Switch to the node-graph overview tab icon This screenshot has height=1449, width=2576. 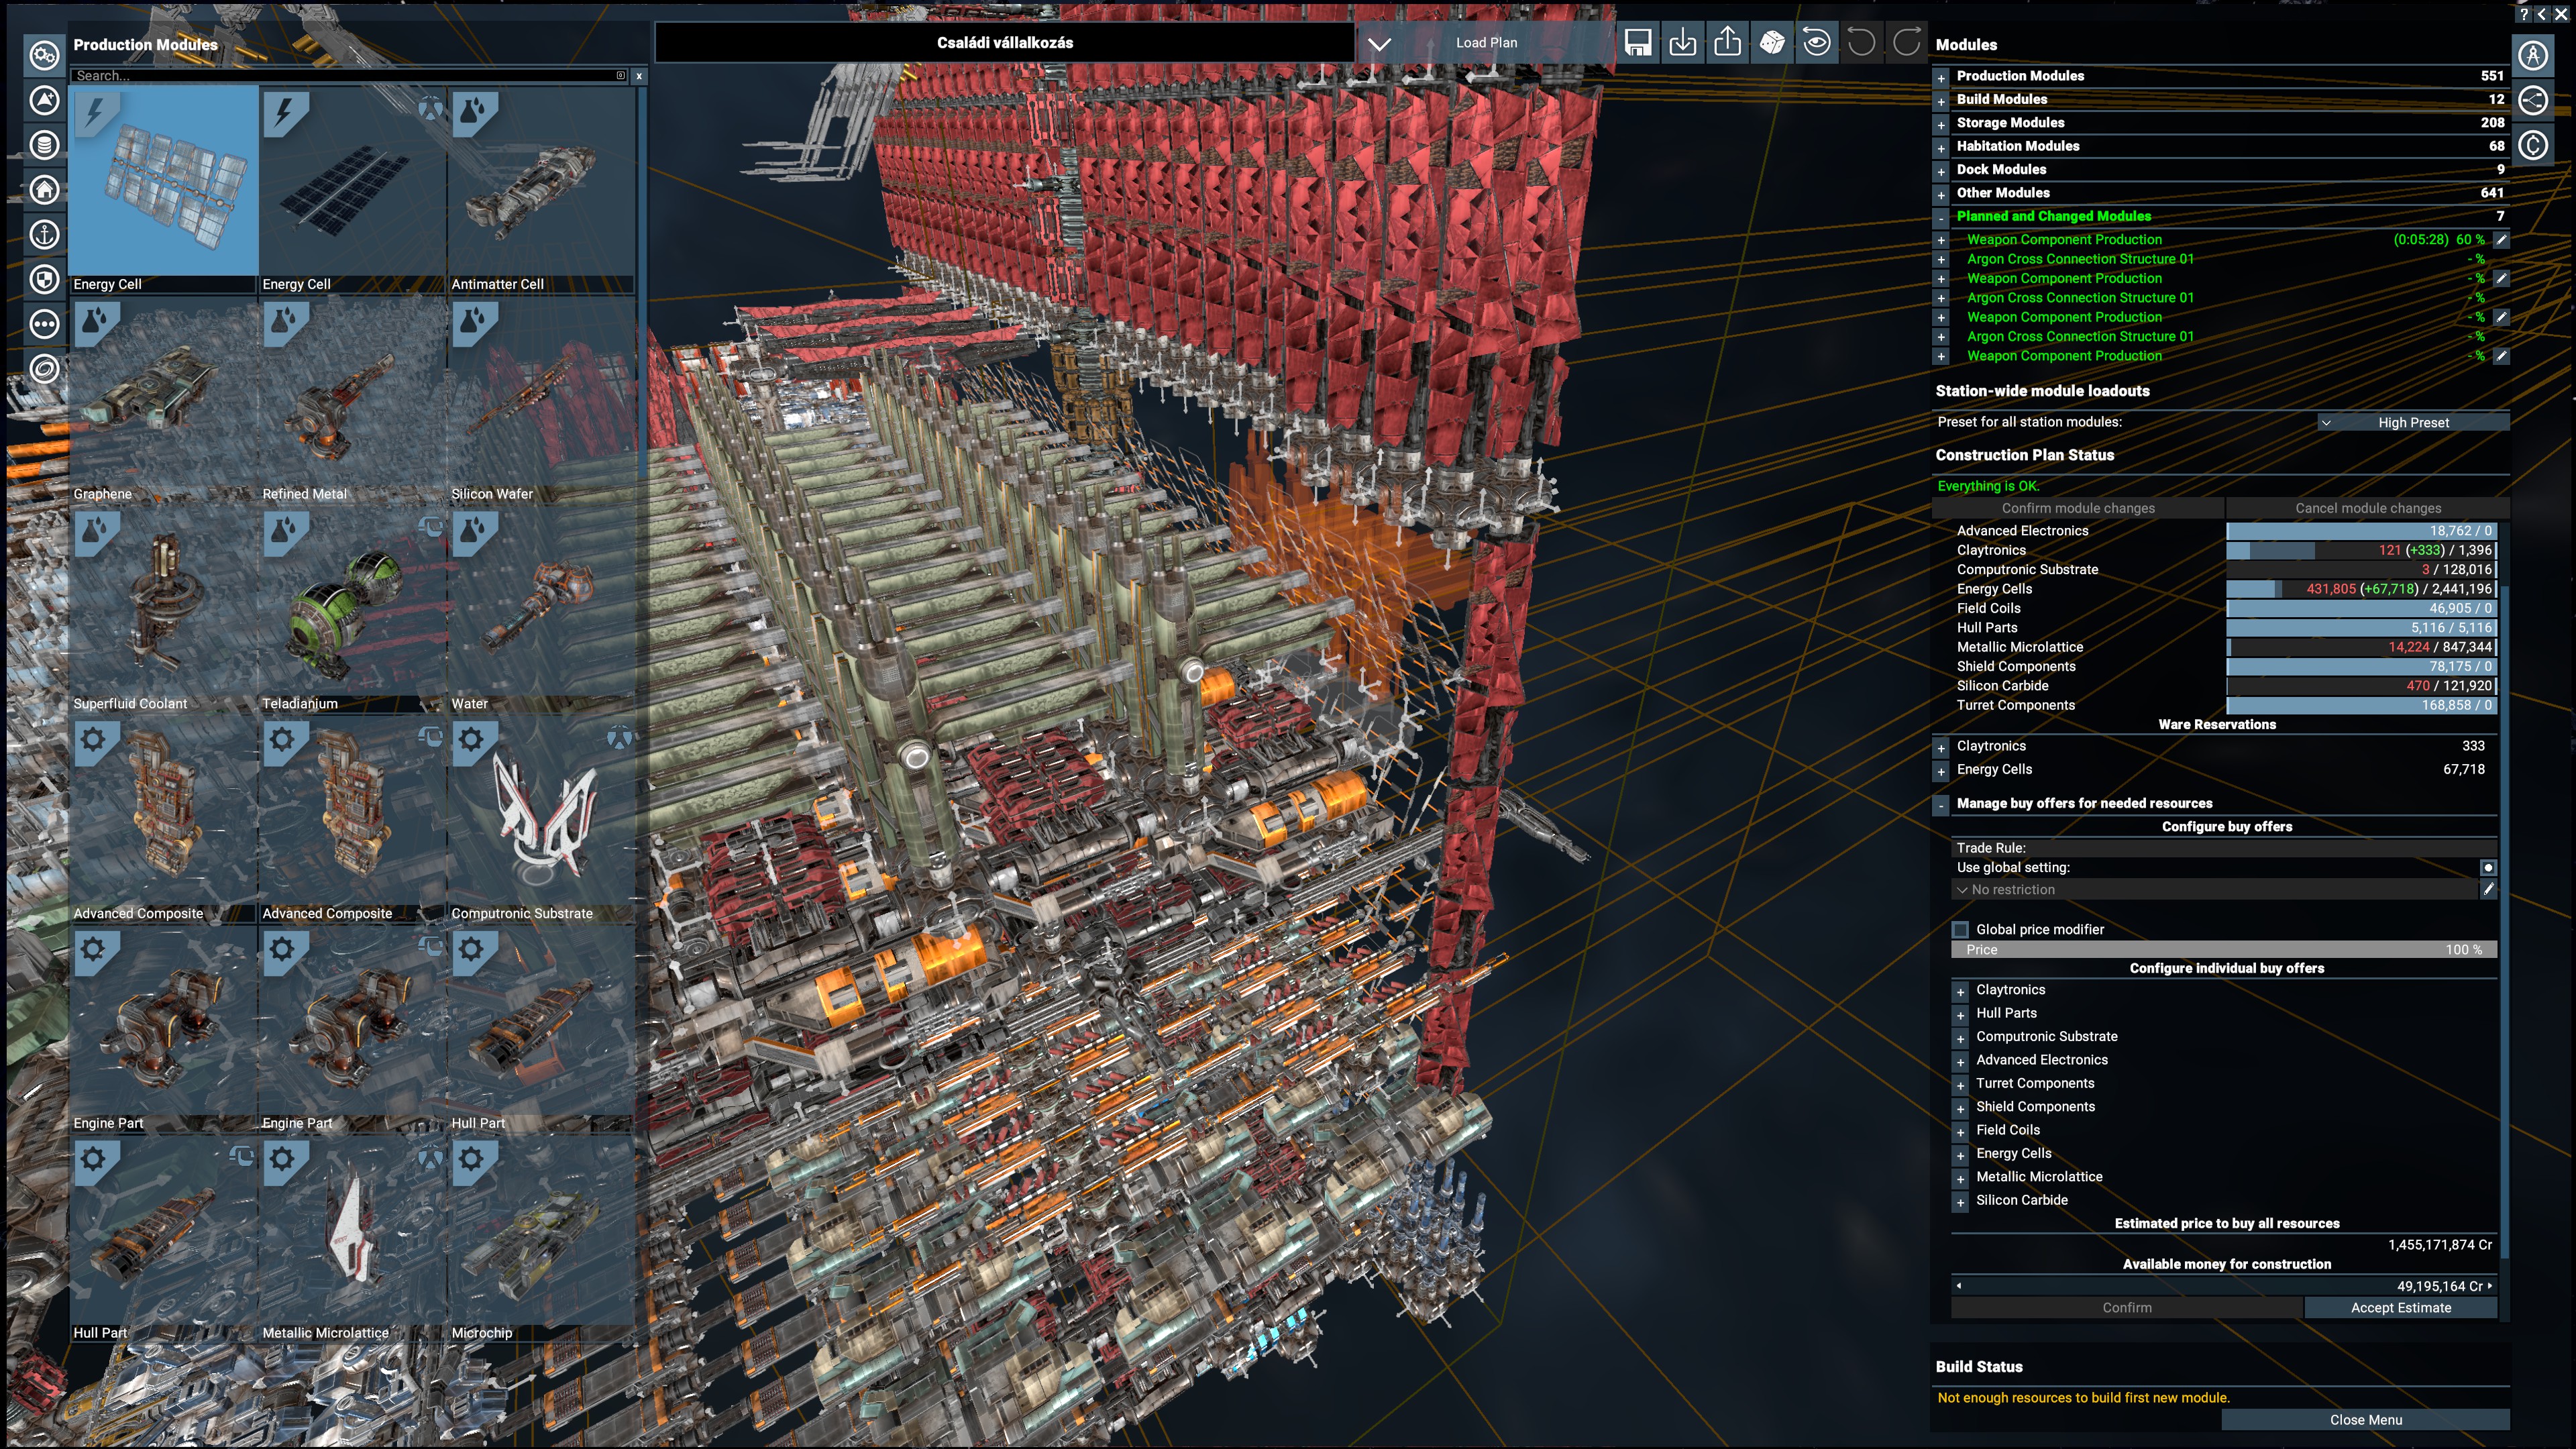click(2533, 100)
